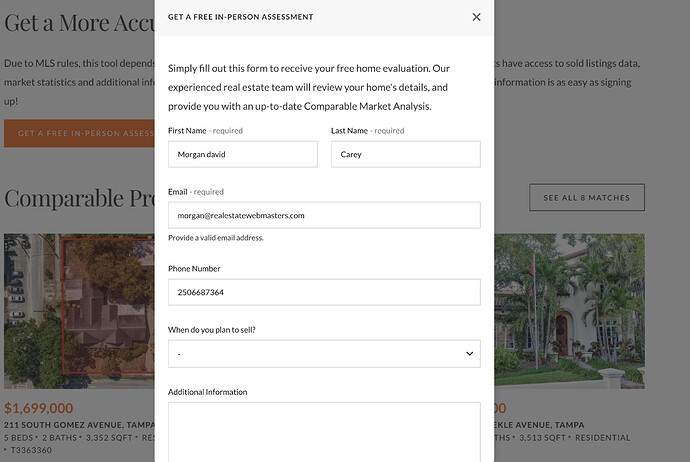Click the 'When do you plan to sell?' label
The image size is (690, 462).
[212, 330]
